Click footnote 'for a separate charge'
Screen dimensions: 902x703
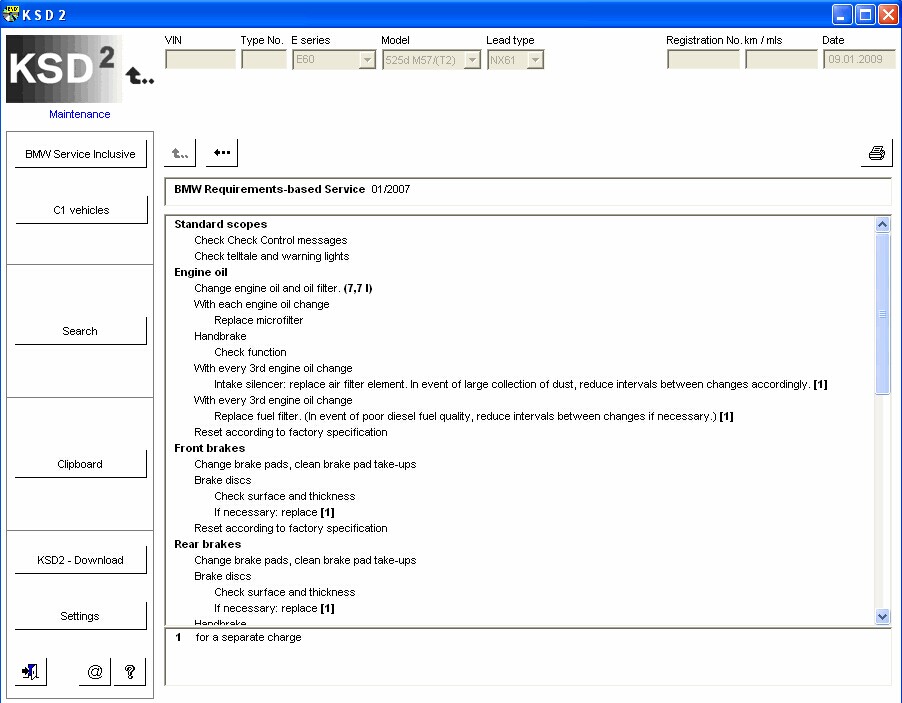[249, 637]
